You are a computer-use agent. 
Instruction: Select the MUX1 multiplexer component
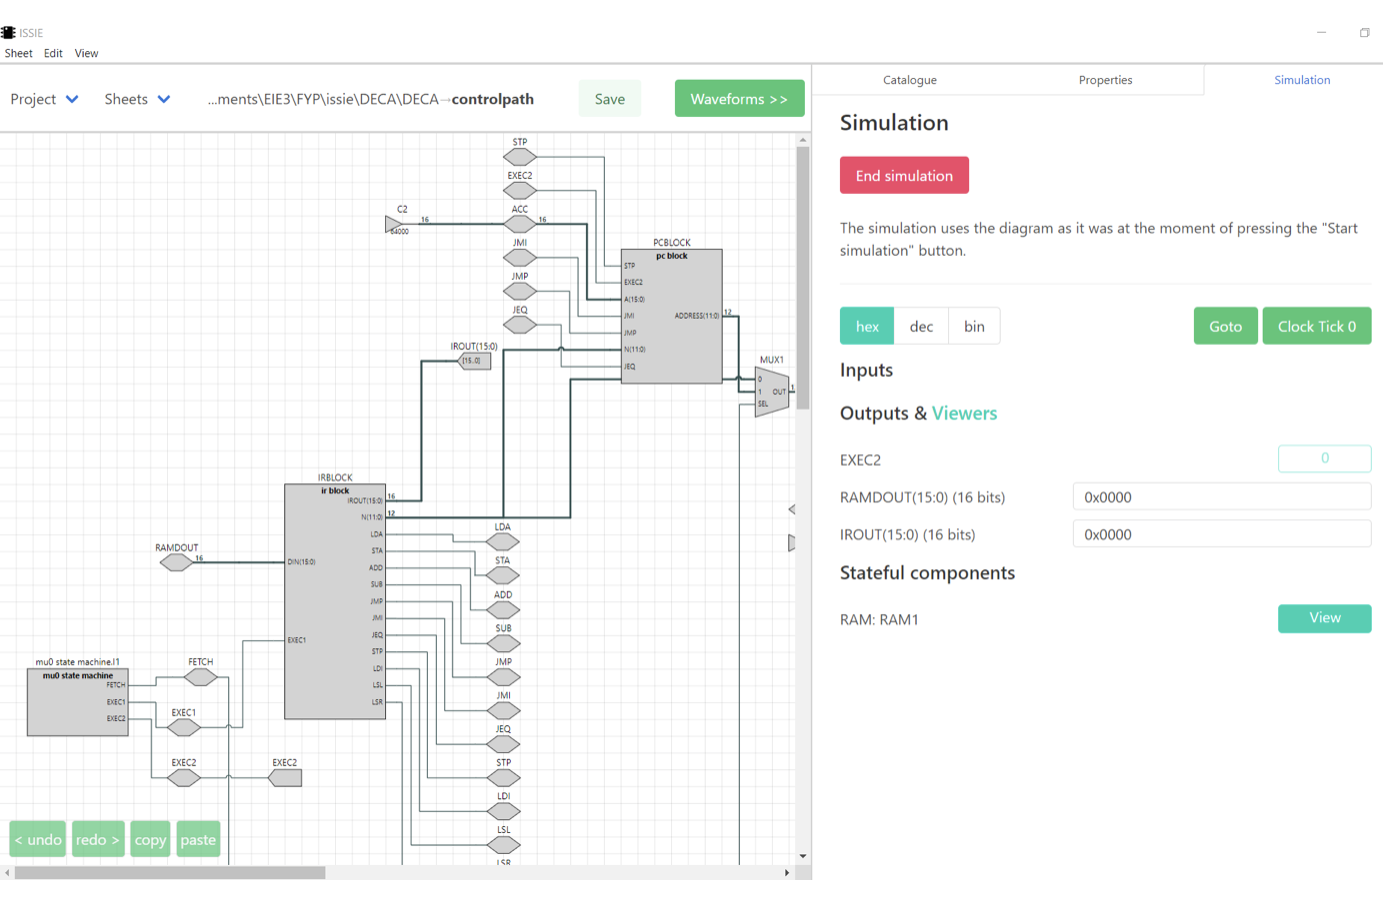(772, 392)
